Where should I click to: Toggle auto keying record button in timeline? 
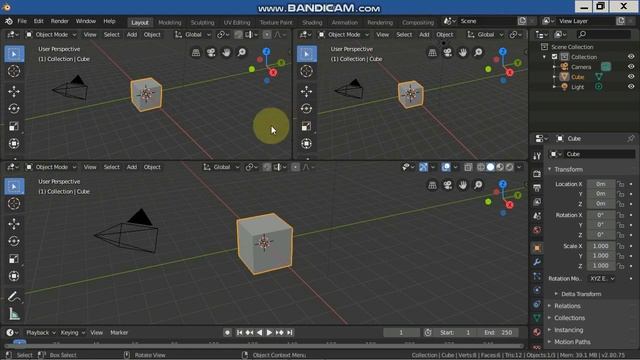pos(227,333)
